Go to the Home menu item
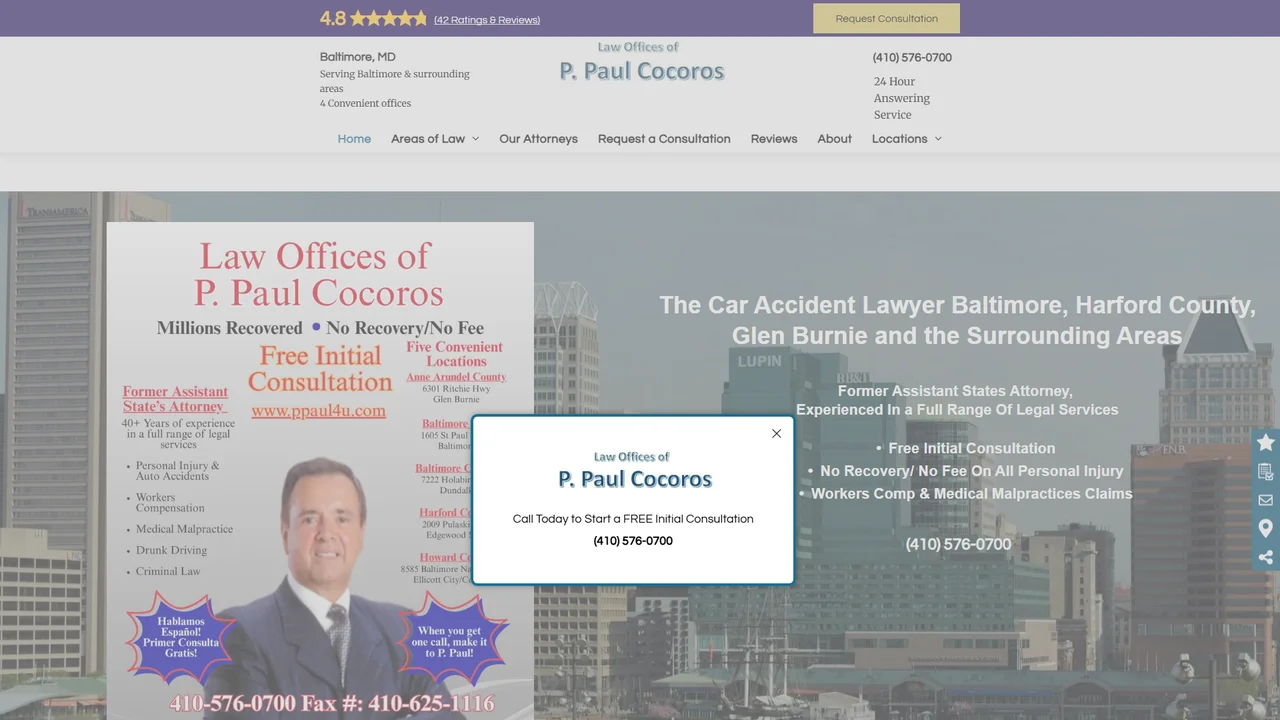 pyautogui.click(x=354, y=139)
